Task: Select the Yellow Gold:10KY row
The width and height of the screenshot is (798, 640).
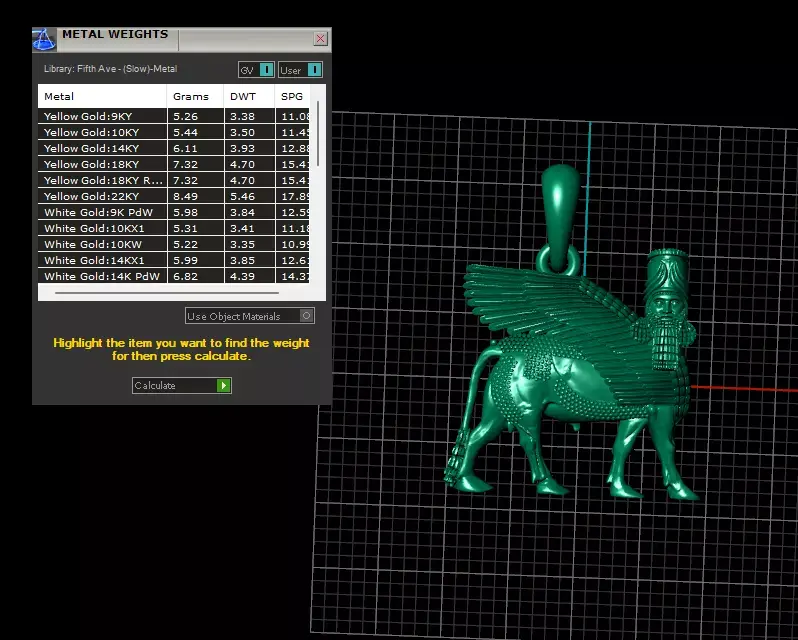Action: point(174,132)
